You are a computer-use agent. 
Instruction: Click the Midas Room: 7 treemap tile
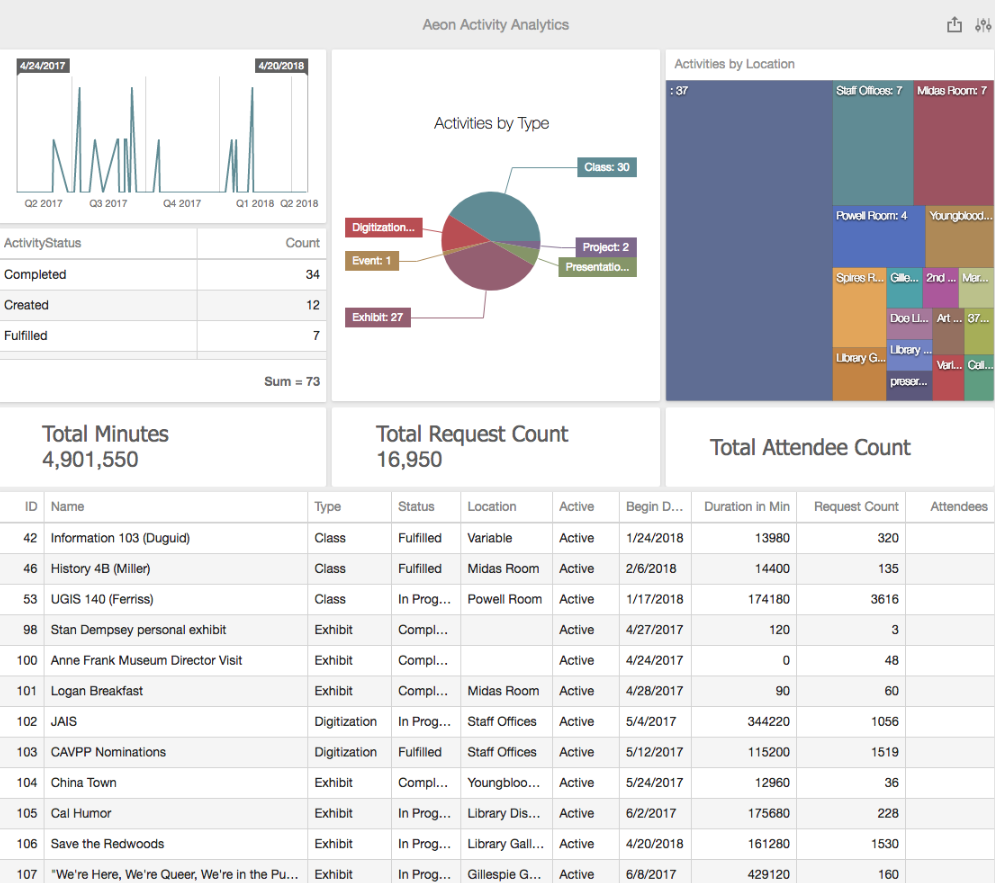(953, 145)
